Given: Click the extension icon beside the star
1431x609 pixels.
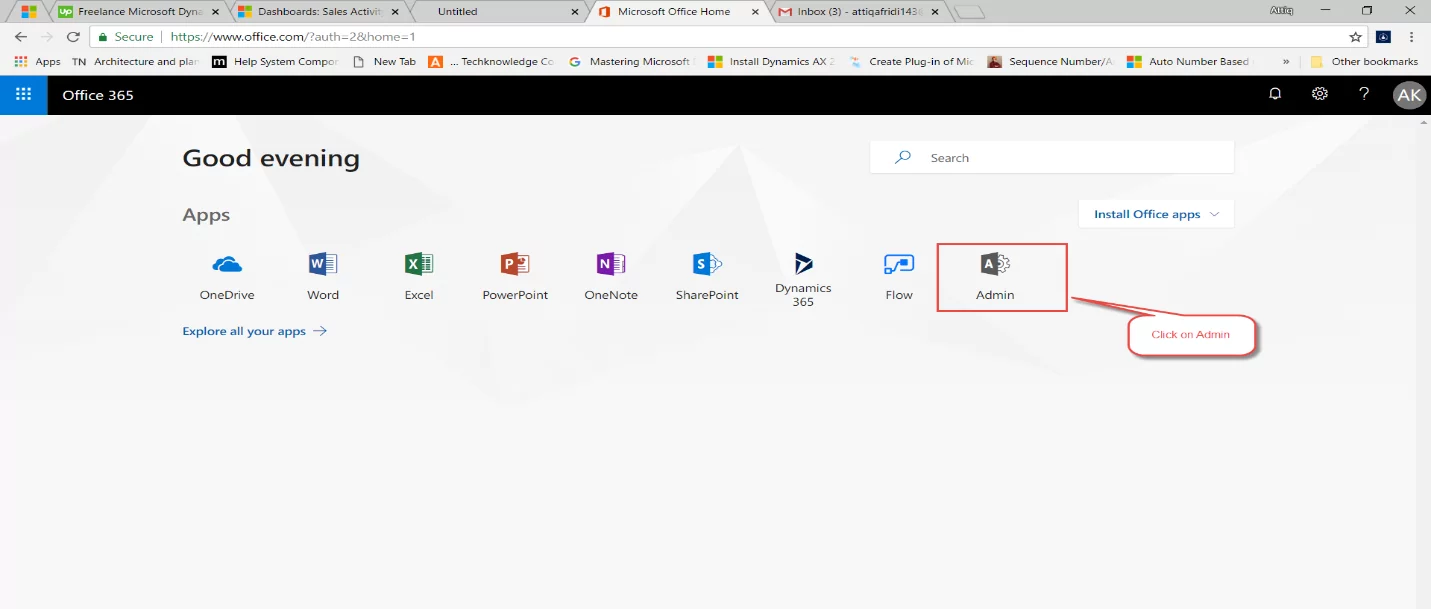Looking at the screenshot, I should click(1384, 37).
